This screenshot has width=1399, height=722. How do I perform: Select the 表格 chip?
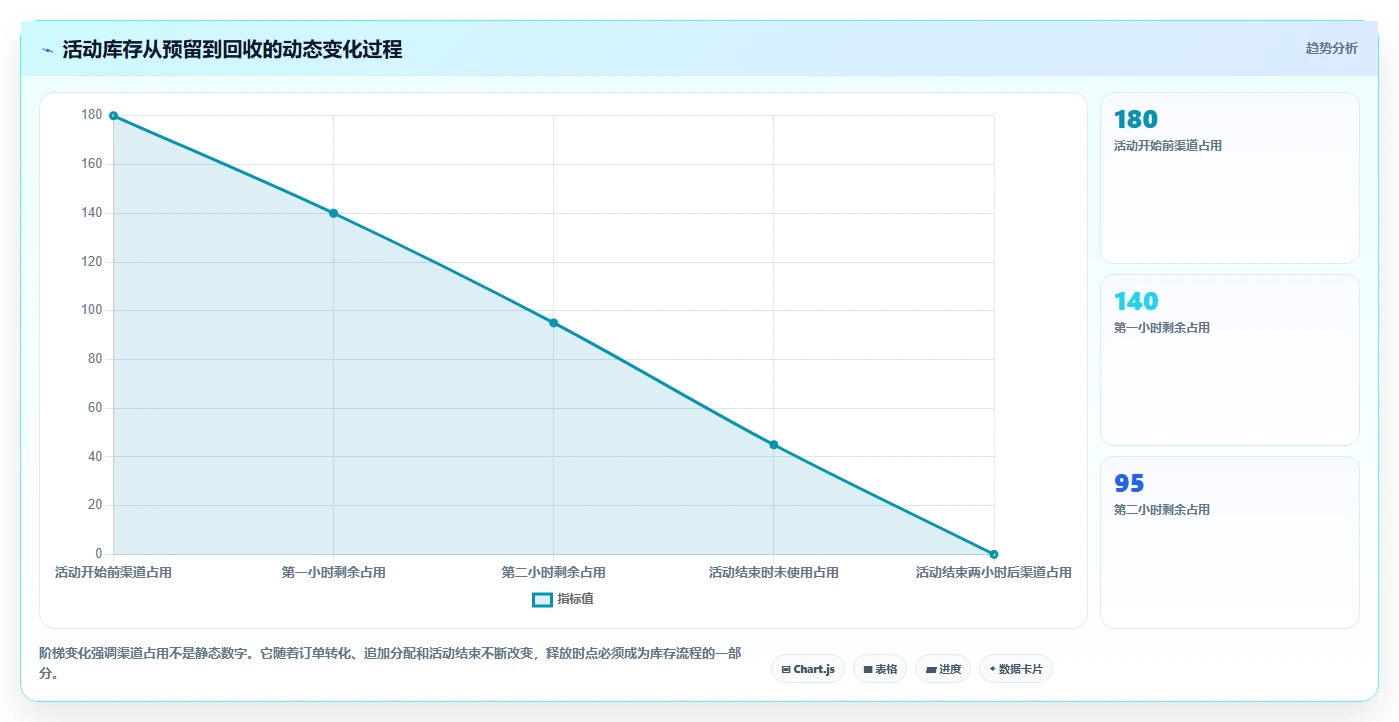point(880,669)
